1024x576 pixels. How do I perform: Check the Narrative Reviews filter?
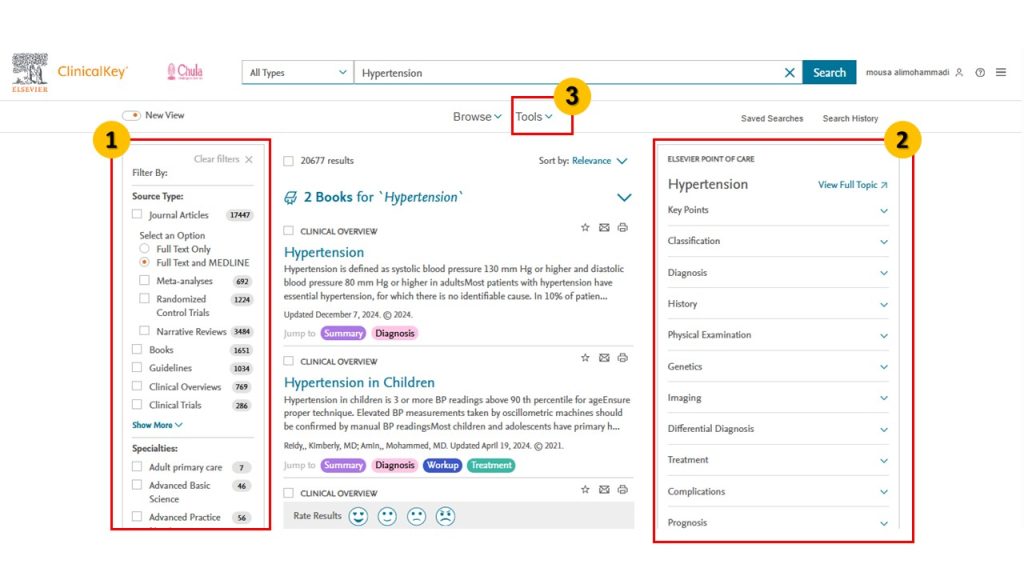tap(144, 330)
